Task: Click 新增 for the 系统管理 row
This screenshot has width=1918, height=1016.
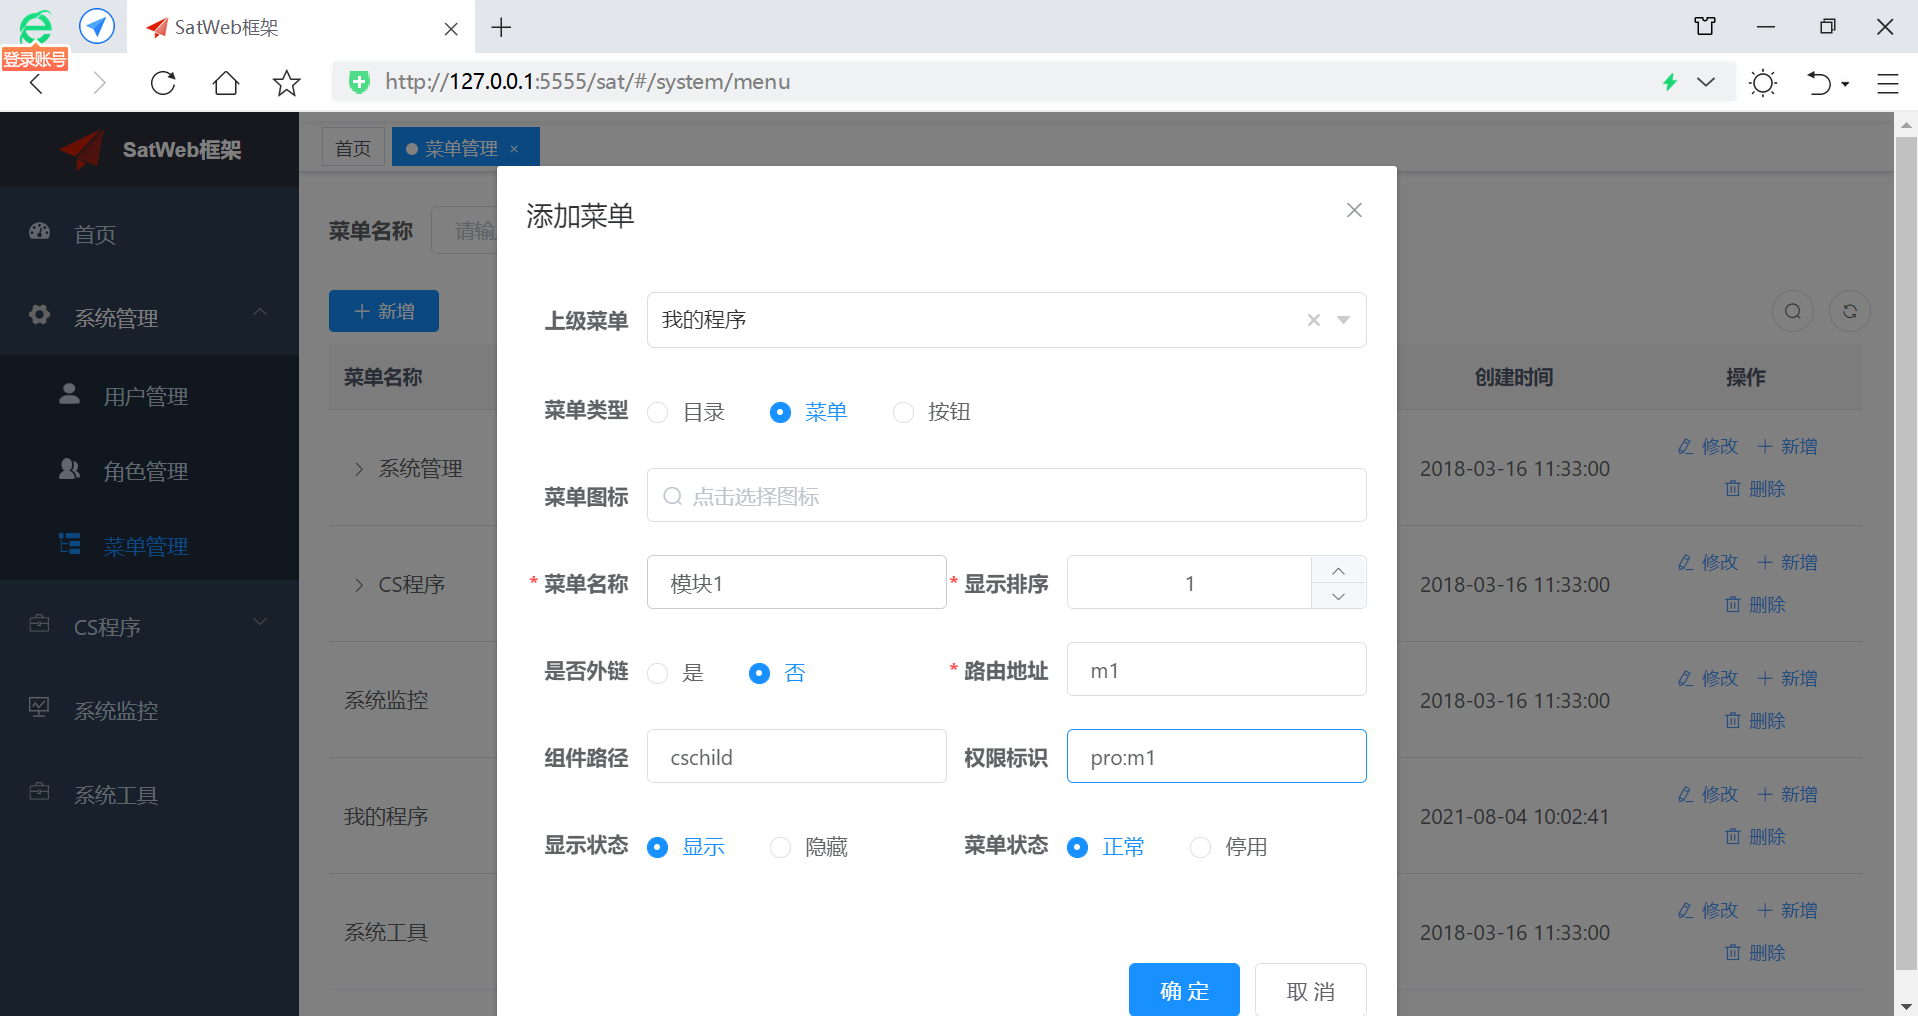Action: click(1788, 446)
